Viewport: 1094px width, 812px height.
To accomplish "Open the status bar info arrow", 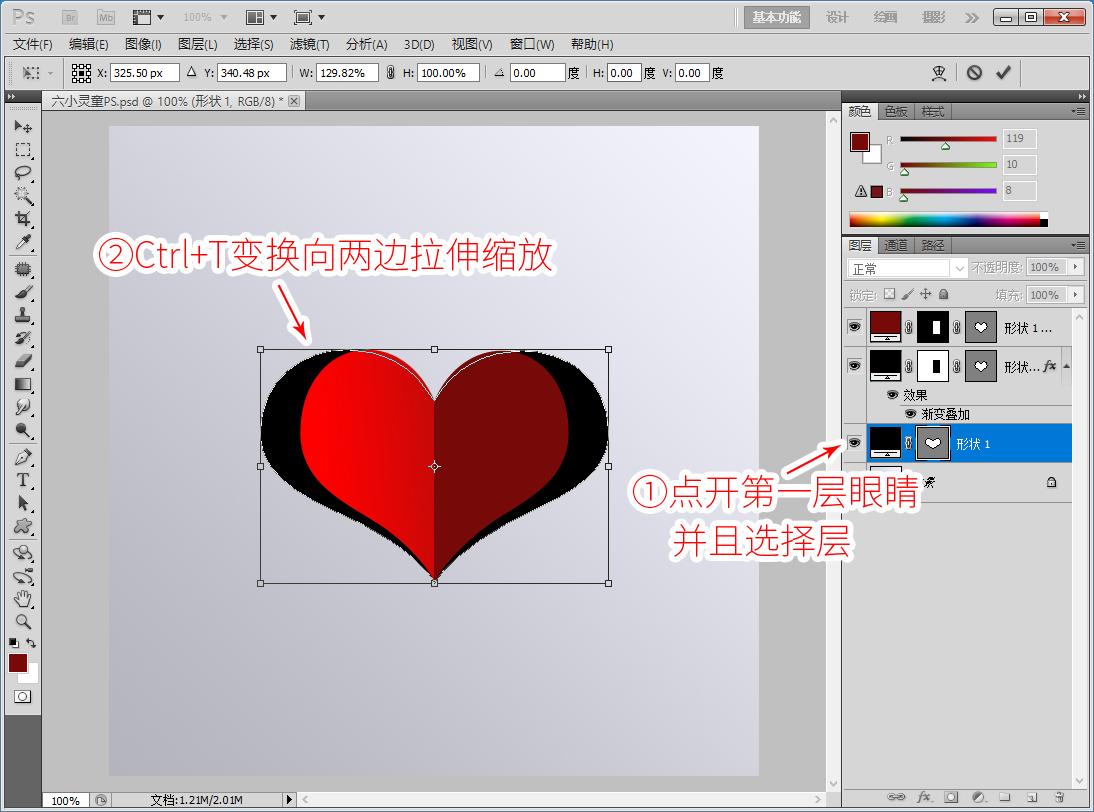I will coord(290,799).
